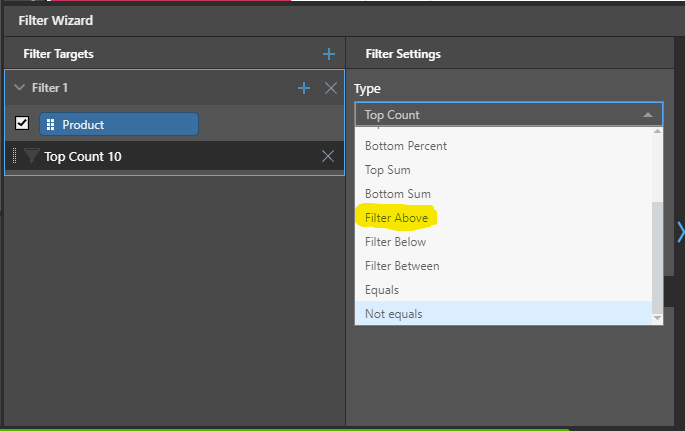Close the Type dropdown with its arrow

648,115
